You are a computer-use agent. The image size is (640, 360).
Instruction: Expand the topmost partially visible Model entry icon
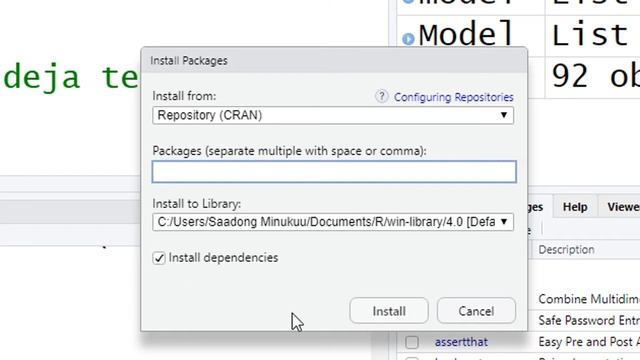coord(408,2)
